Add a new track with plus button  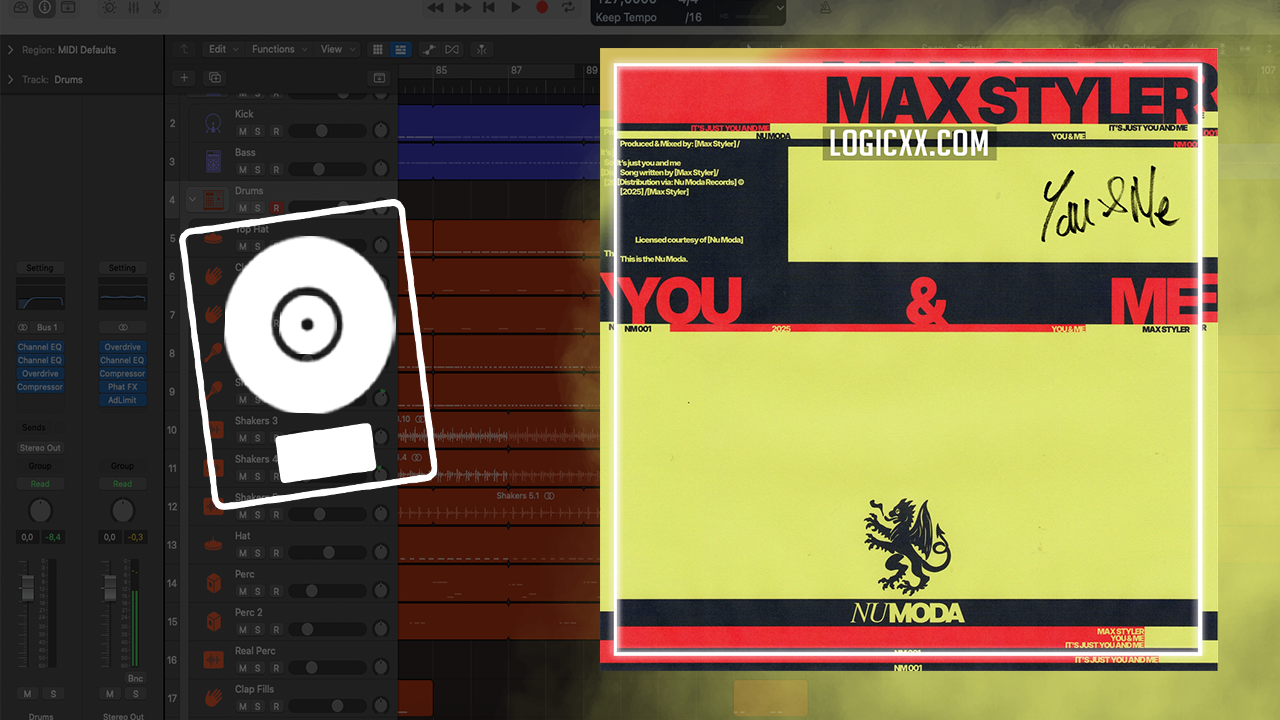point(184,78)
